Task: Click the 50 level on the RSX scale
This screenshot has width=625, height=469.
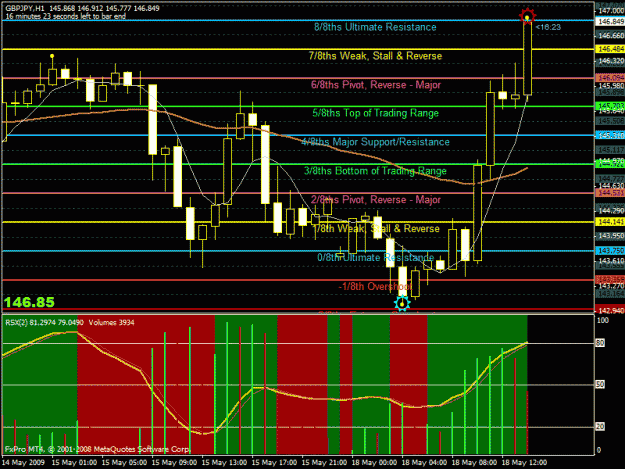Action: tap(600, 385)
